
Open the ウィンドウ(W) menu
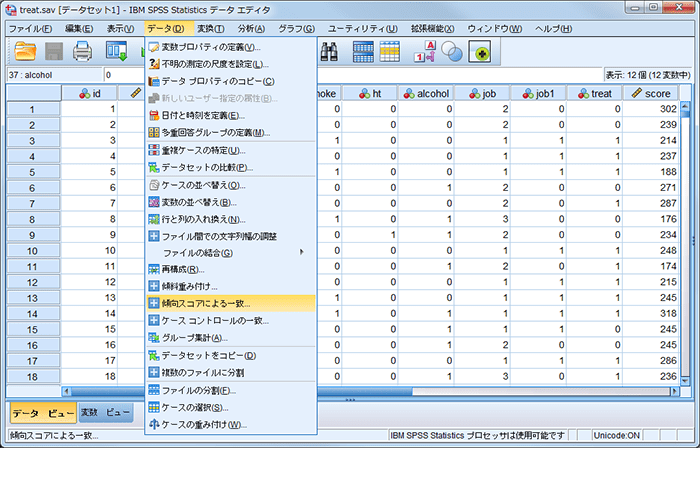pyautogui.click(x=495, y=29)
